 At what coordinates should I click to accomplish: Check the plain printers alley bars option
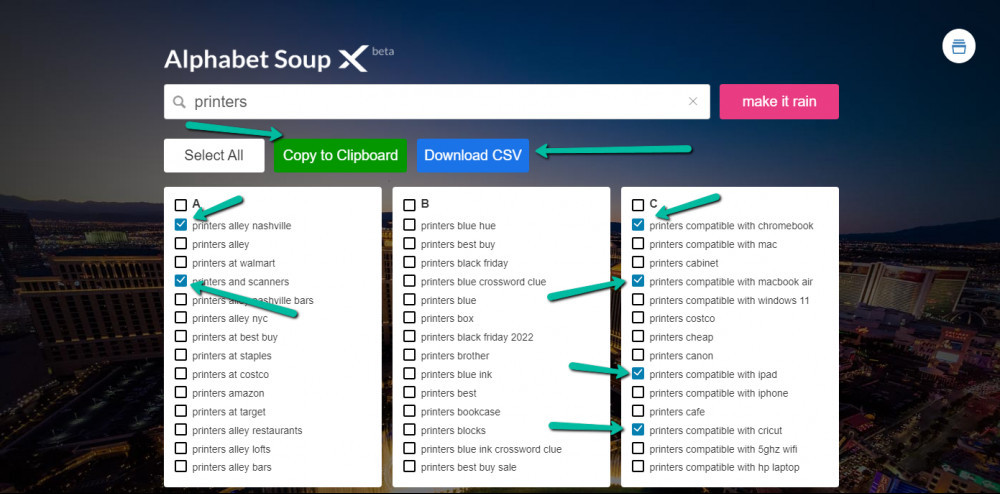180,467
